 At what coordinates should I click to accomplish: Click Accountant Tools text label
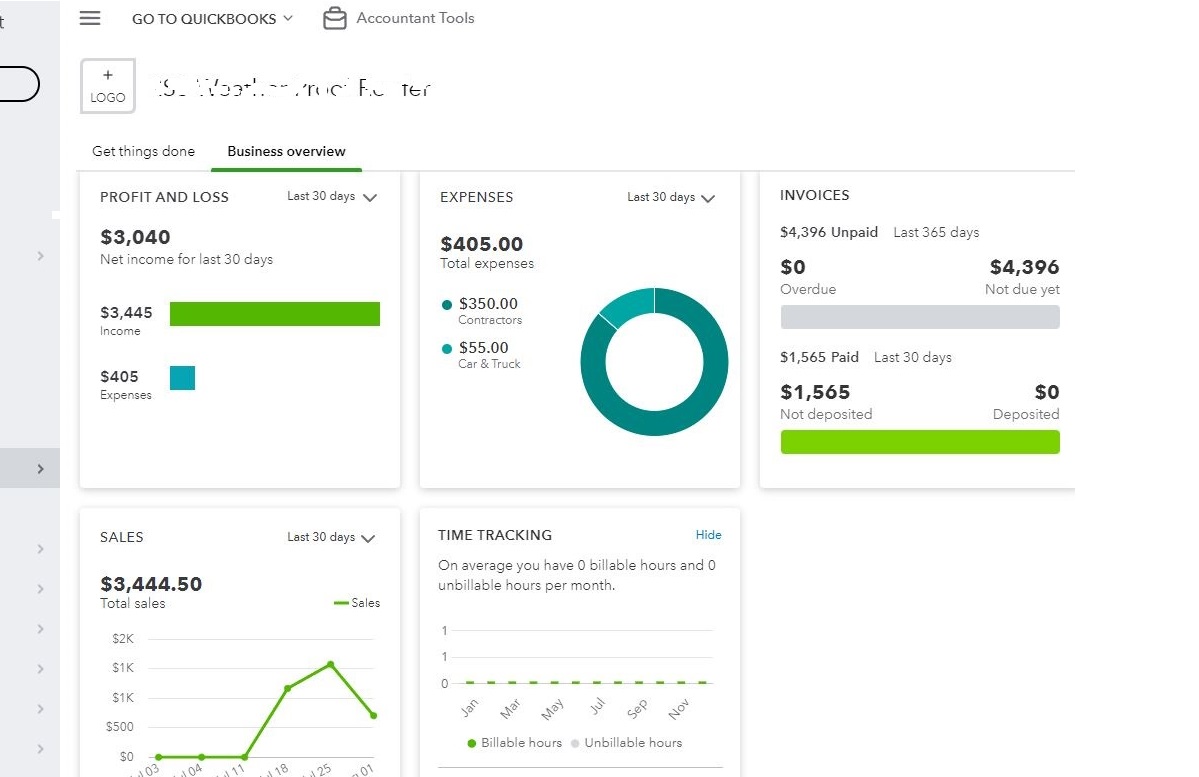pos(415,18)
